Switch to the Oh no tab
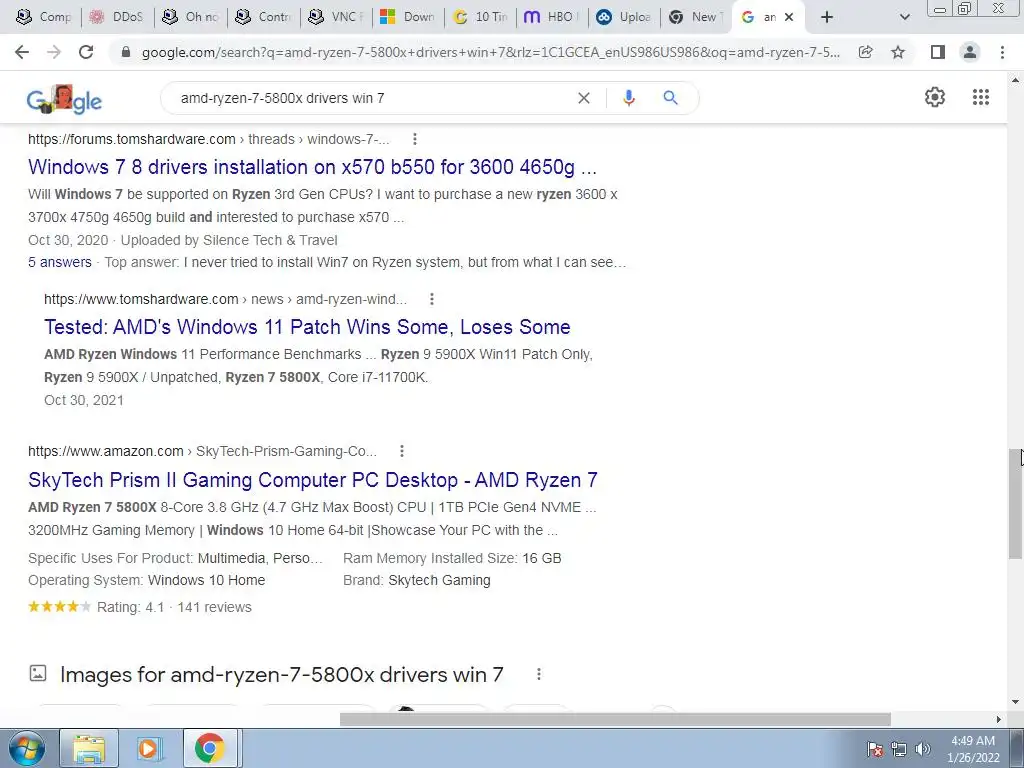 tap(191, 17)
